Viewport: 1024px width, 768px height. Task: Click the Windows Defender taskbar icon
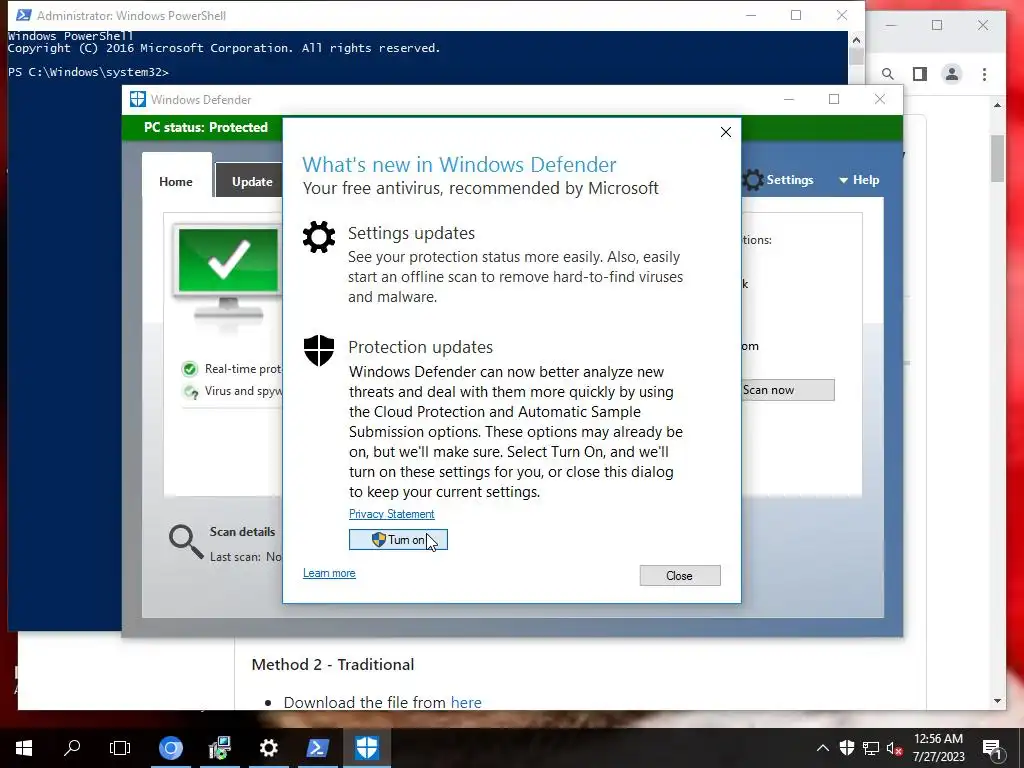tap(366, 748)
